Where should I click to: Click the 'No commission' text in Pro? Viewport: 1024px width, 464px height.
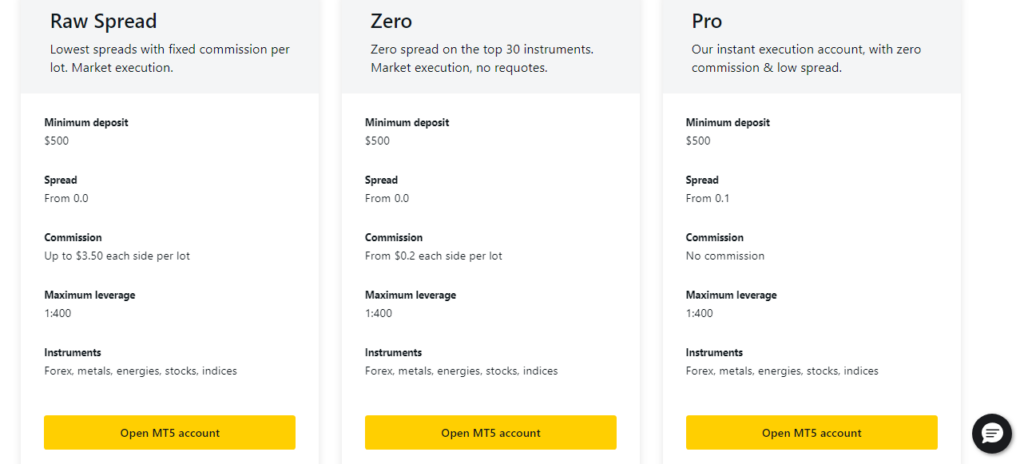725,256
